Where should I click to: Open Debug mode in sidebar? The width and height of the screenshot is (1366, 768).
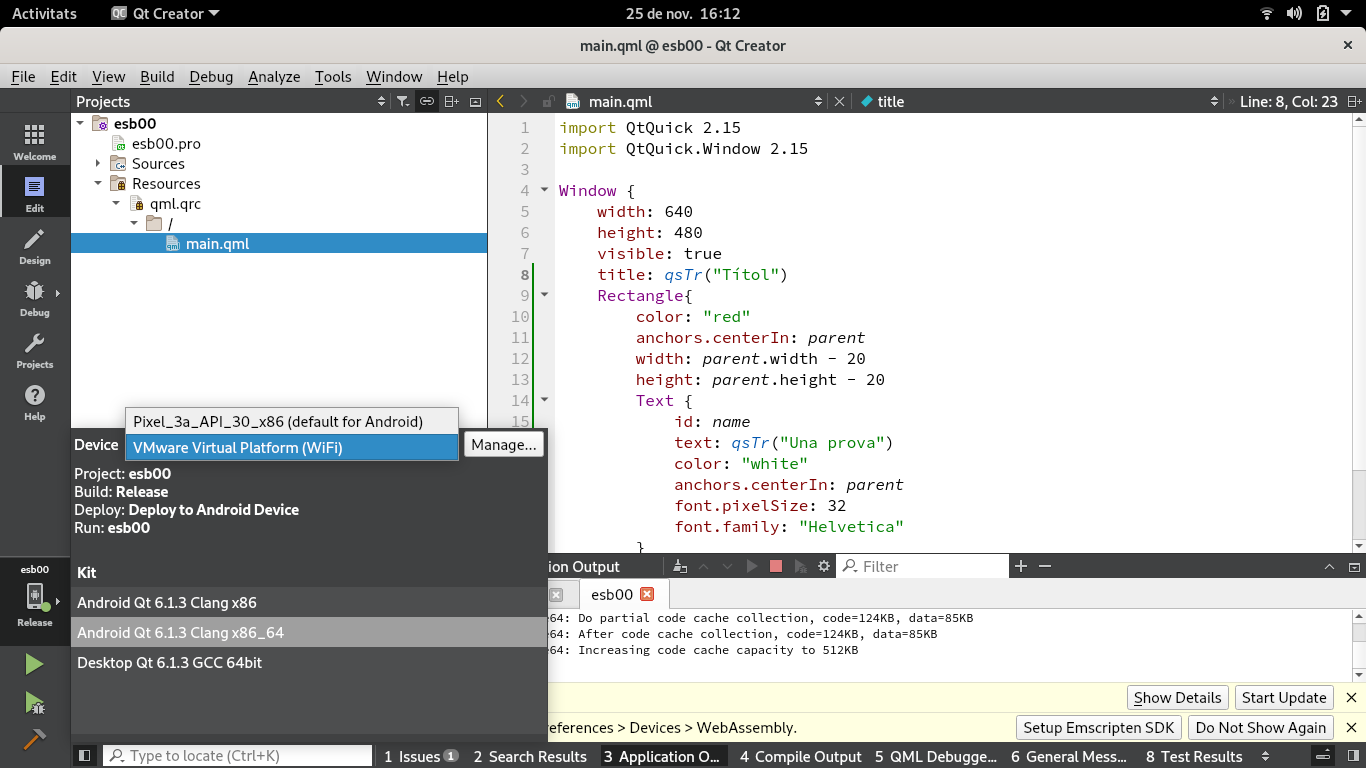[x=35, y=297]
